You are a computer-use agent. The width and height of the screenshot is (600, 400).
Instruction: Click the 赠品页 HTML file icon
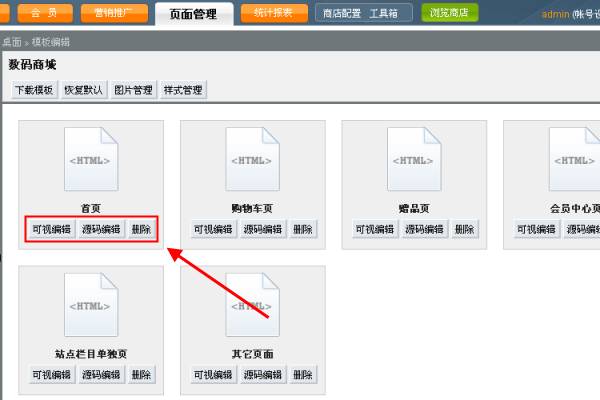(x=414, y=159)
